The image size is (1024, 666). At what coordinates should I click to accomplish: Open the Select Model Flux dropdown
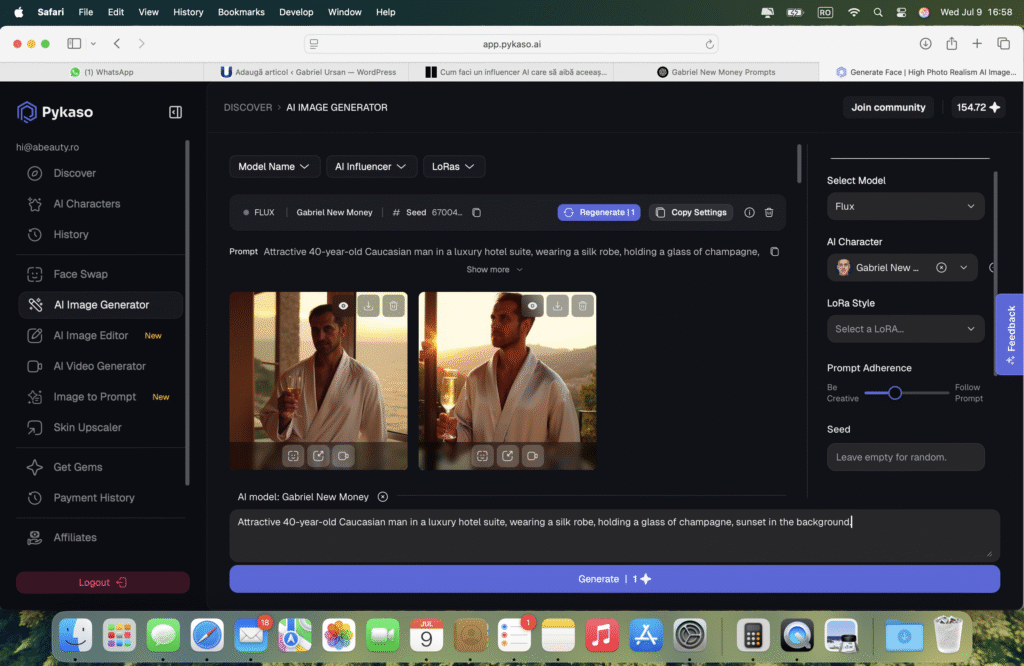click(x=905, y=206)
